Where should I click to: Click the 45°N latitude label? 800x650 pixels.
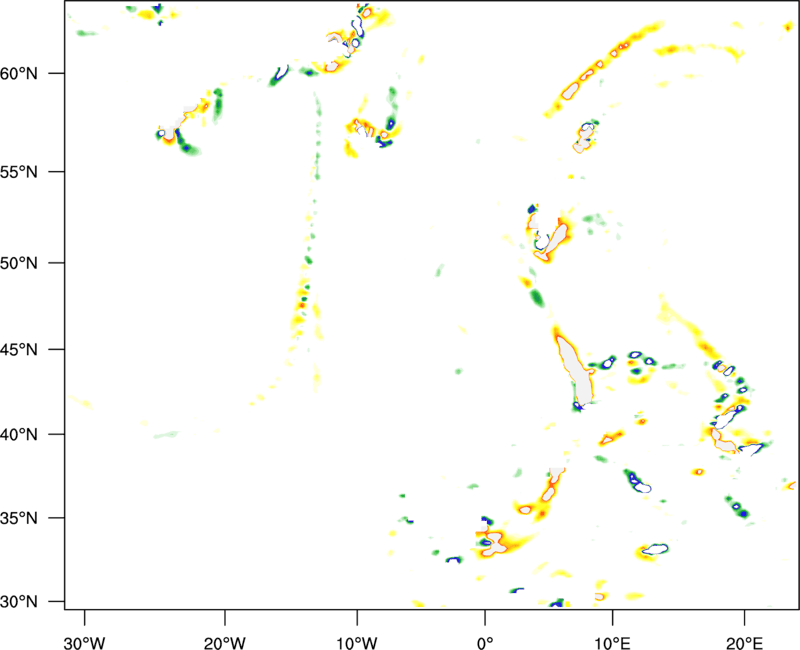click(x=19, y=350)
